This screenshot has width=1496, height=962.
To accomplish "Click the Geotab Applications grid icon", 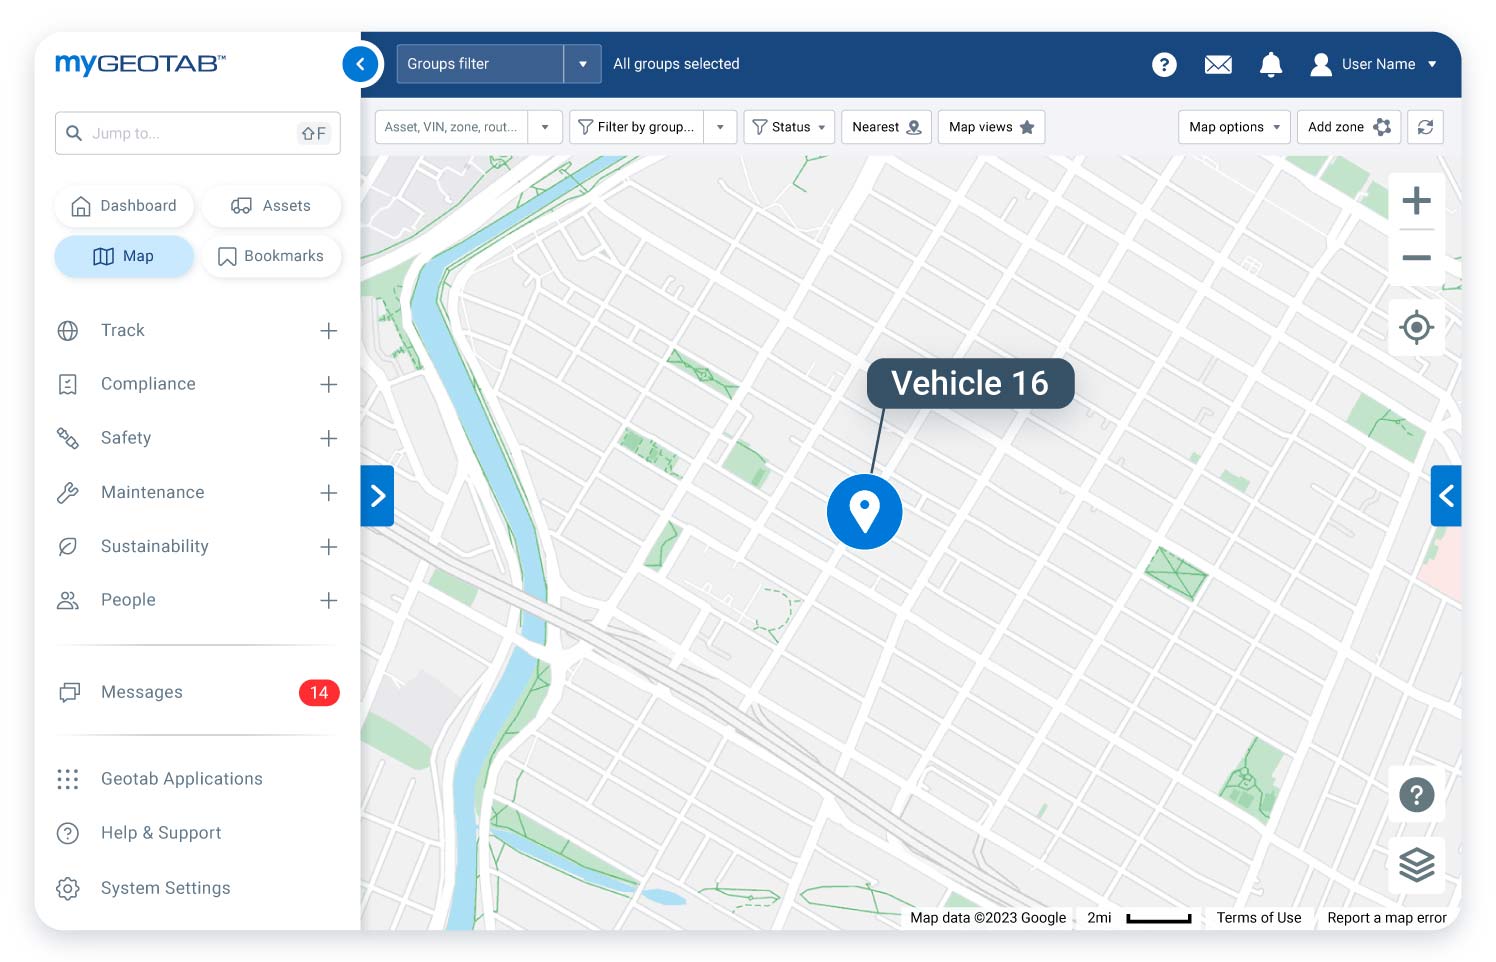I will 68,779.
